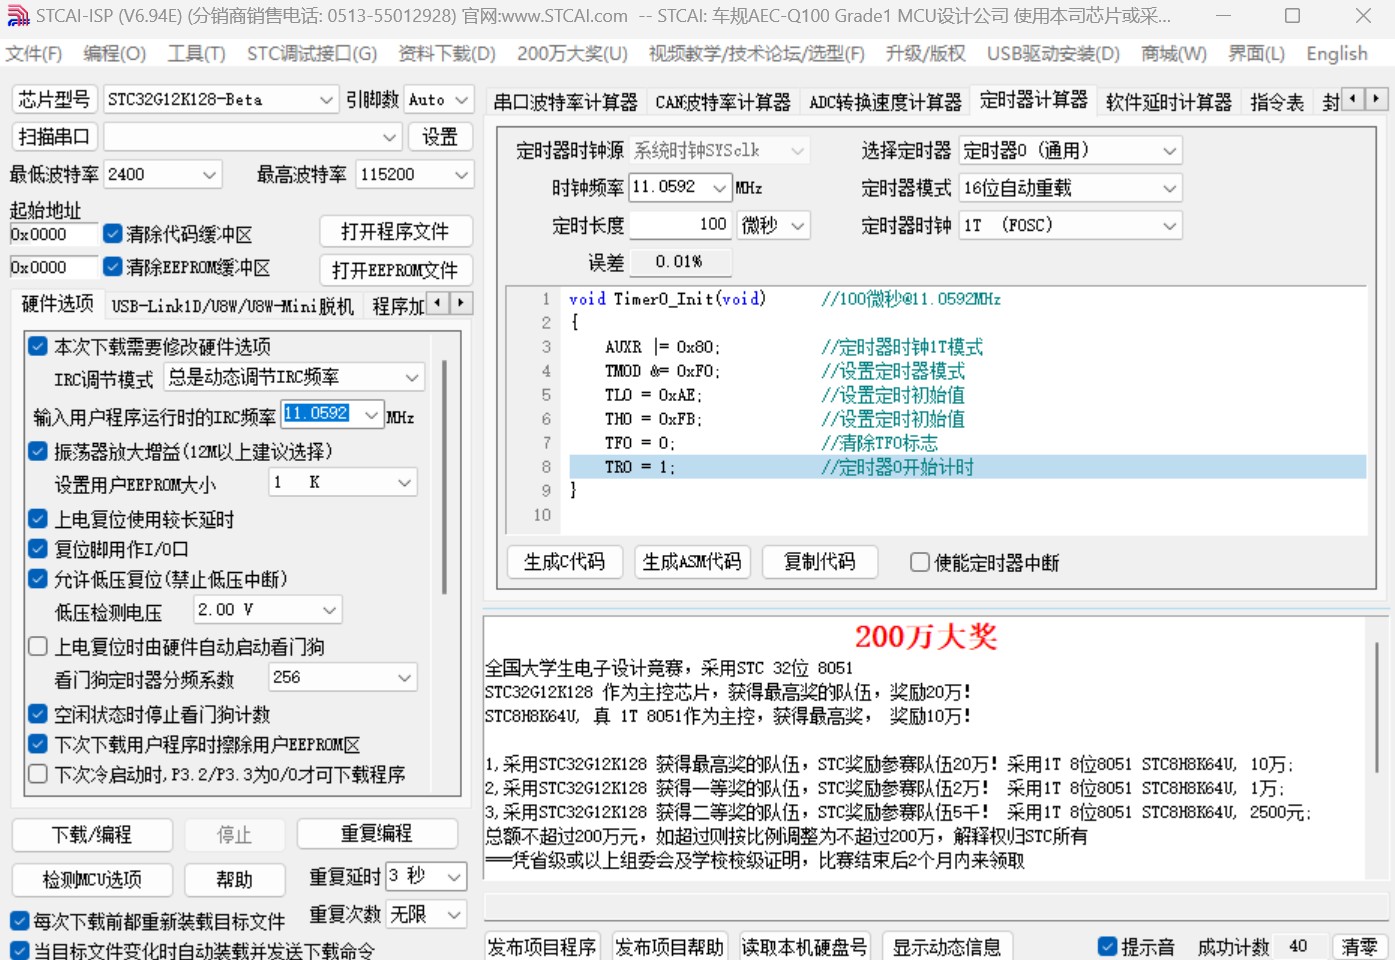The height and width of the screenshot is (960, 1395).
Task: Toggle 下次下载用户程序时擦除用户EEPROM区
Action: coord(38,744)
